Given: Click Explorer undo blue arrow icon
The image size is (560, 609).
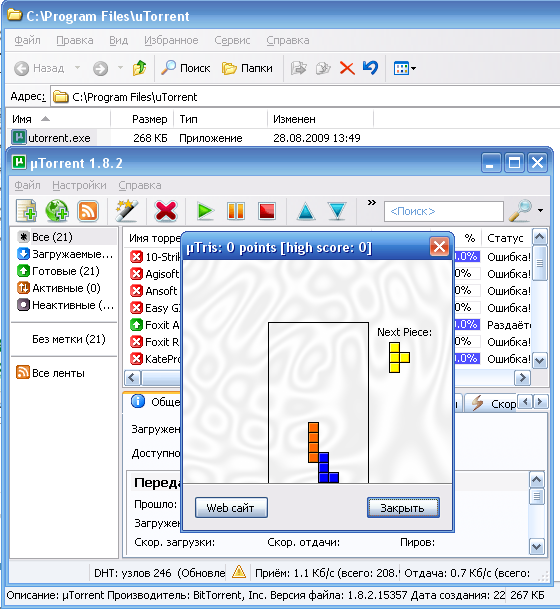Looking at the screenshot, I should coord(370,68).
